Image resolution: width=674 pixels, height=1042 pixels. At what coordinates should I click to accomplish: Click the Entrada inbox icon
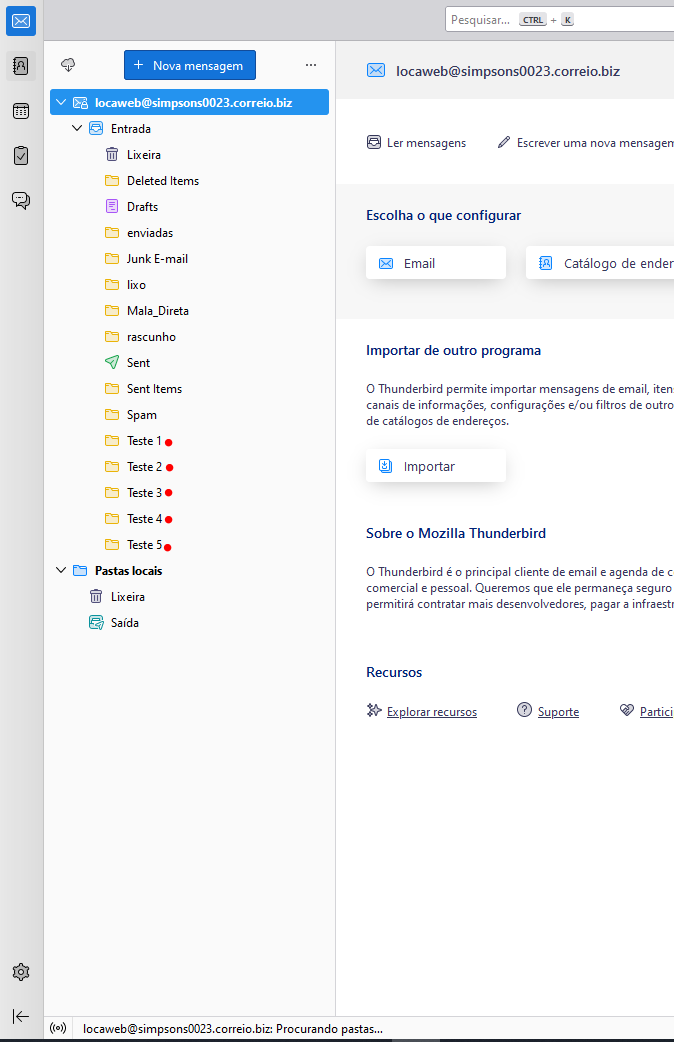click(x=96, y=128)
